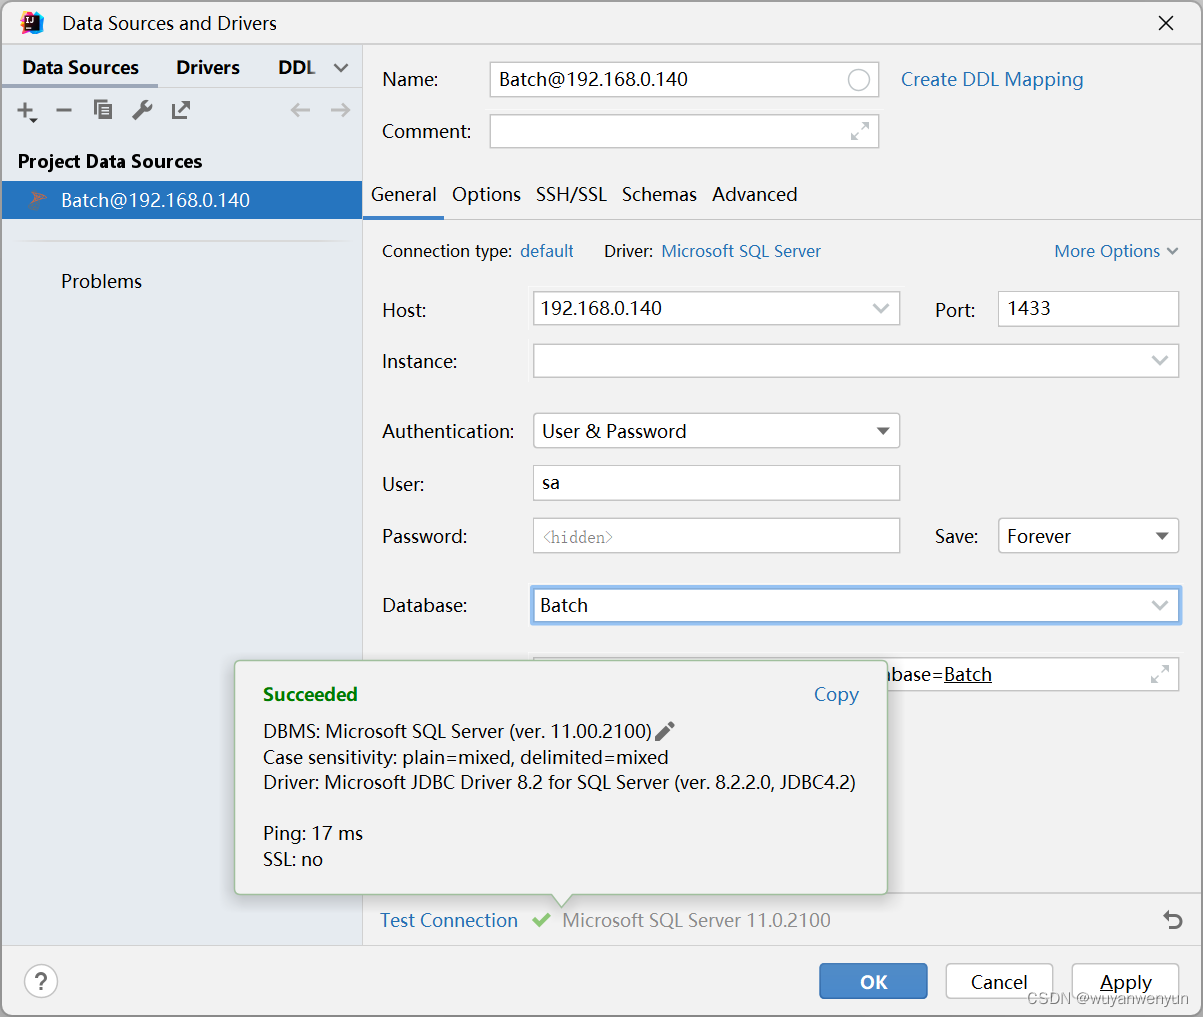The height and width of the screenshot is (1017, 1203).
Task: Click the OK button
Action: click(873, 981)
